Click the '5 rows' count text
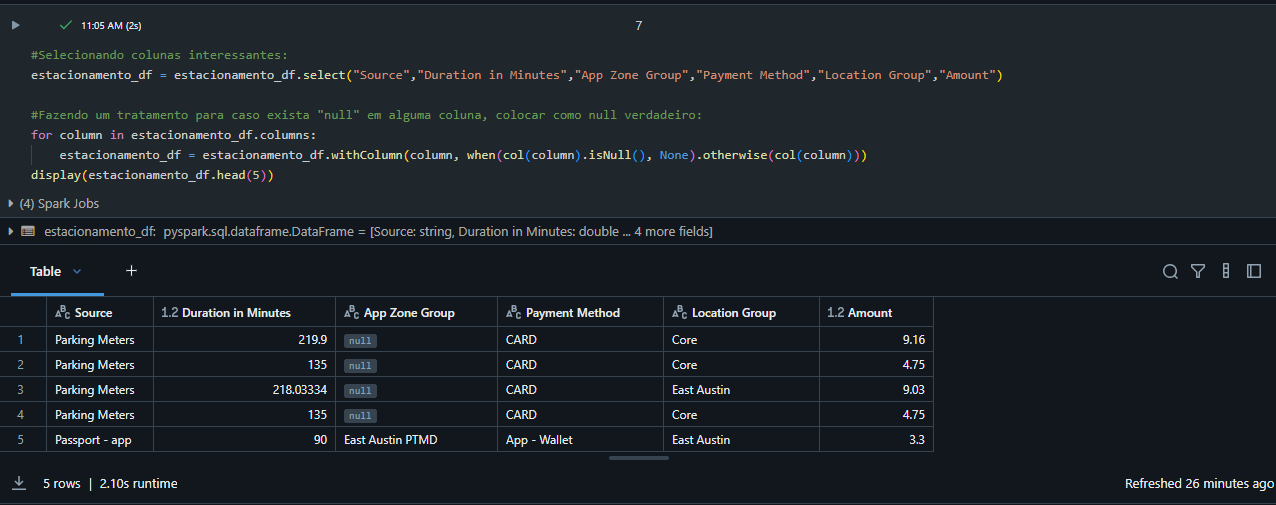Viewport: 1276px width, 505px height. (x=62, y=483)
